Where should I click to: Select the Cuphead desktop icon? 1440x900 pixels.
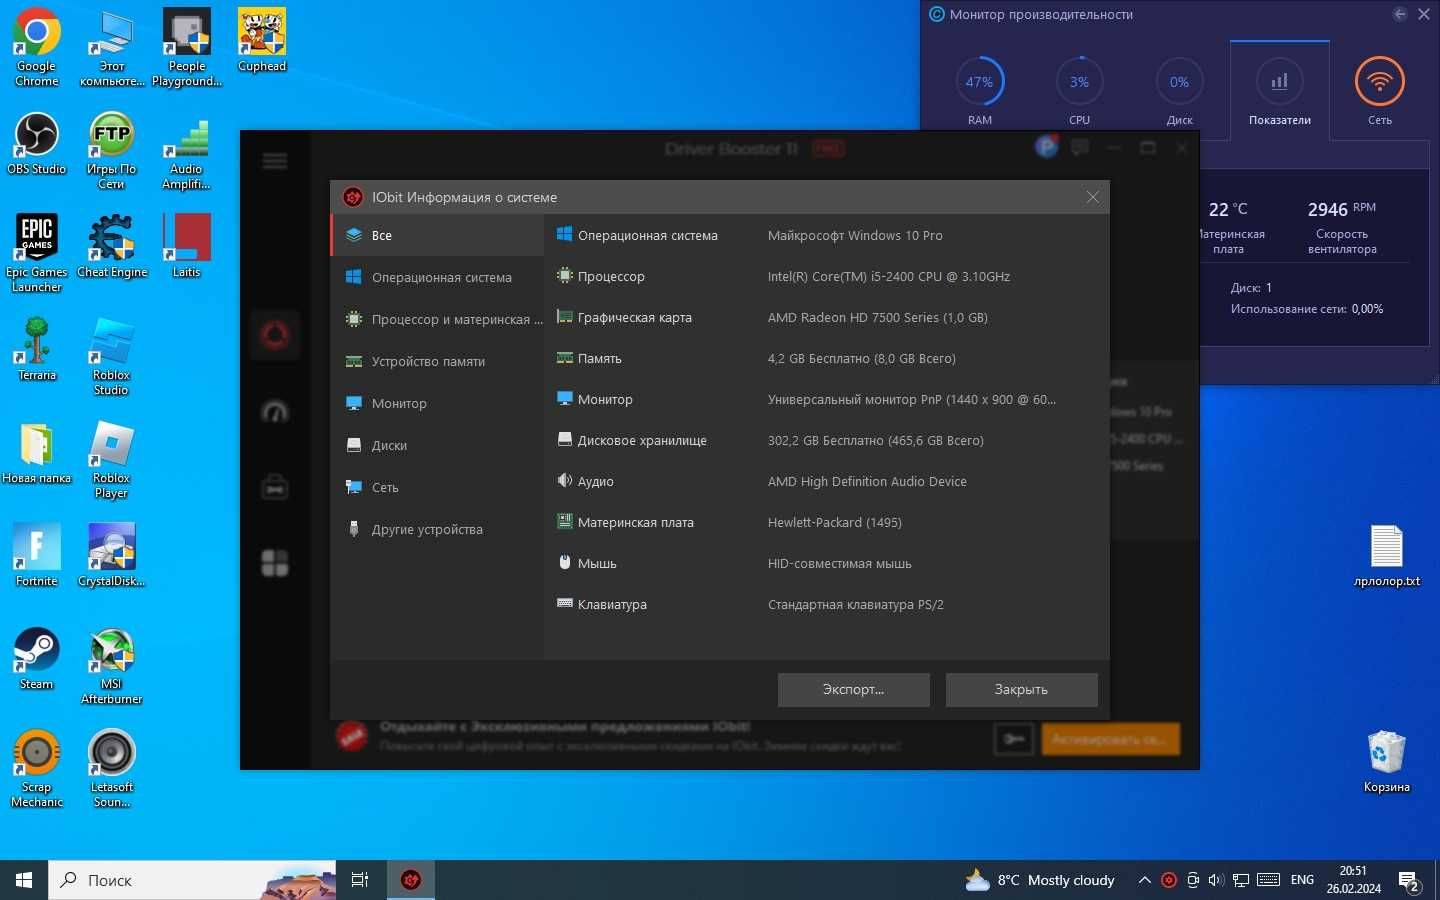pos(262,40)
